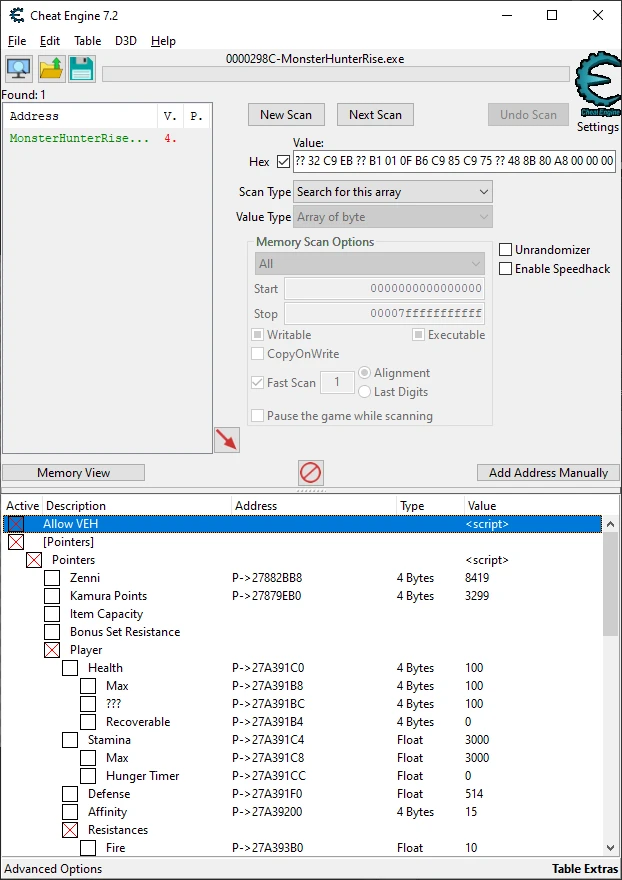This screenshot has height=880, width=622.
Task: Open the Scan Type dropdown
Action: [x=393, y=192]
